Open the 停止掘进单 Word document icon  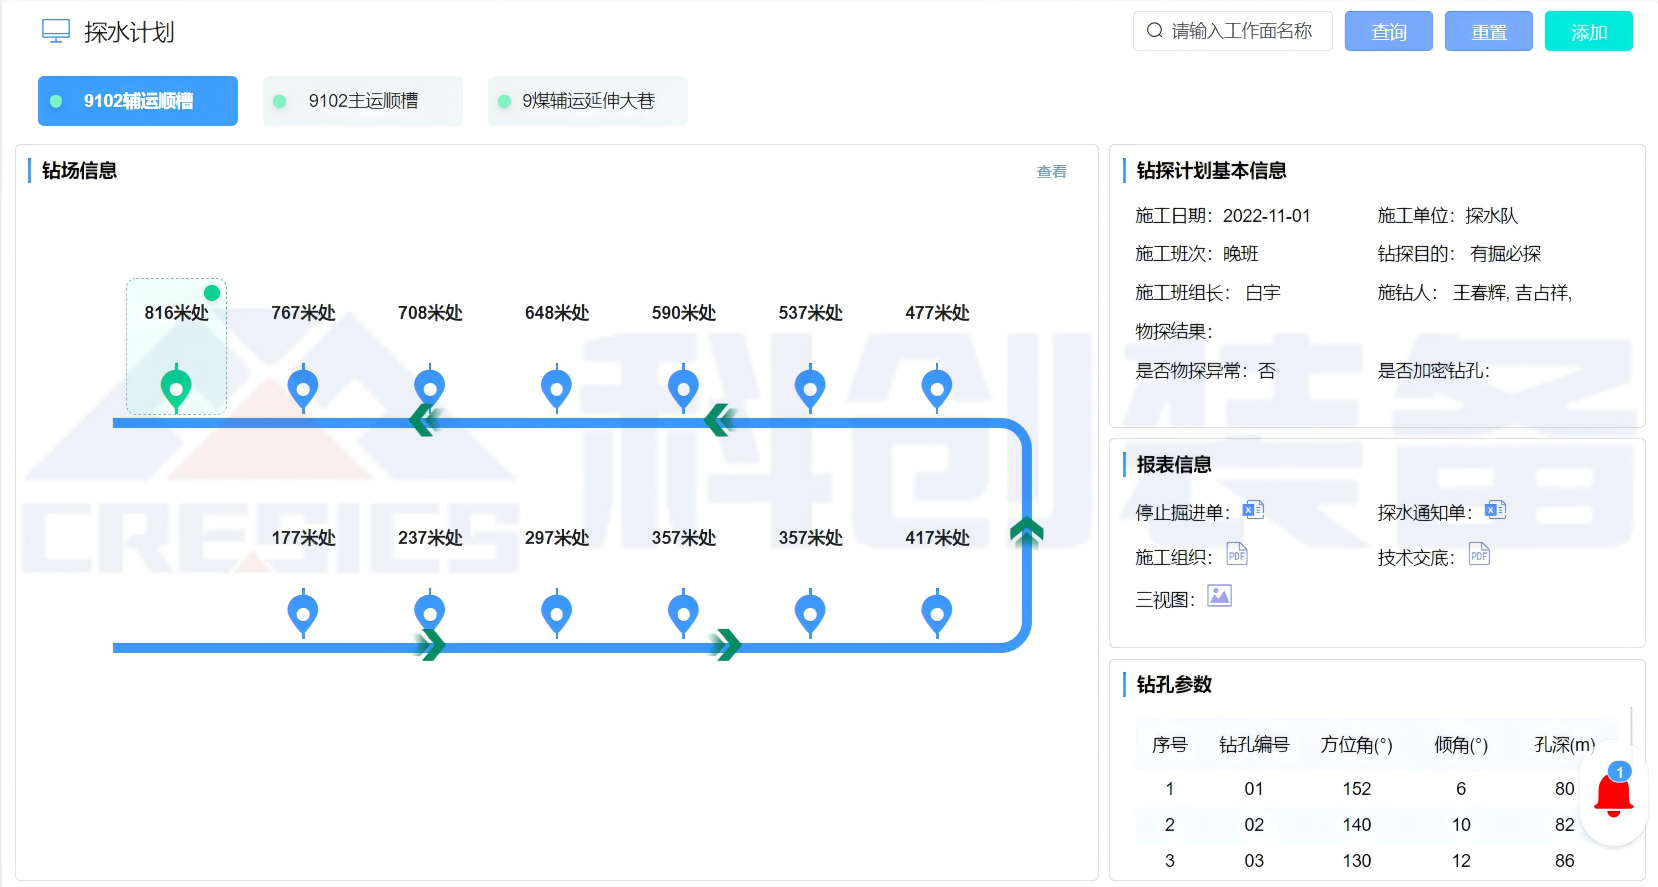(1253, 511)
